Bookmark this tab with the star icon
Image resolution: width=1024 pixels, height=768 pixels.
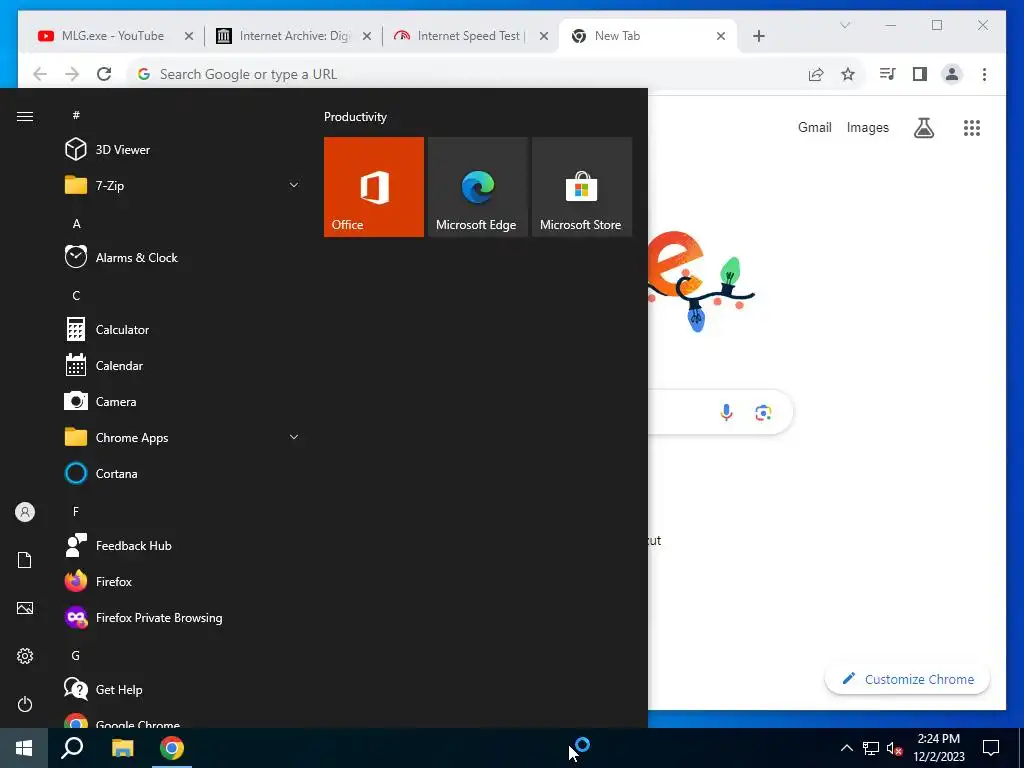pos(848,74)
